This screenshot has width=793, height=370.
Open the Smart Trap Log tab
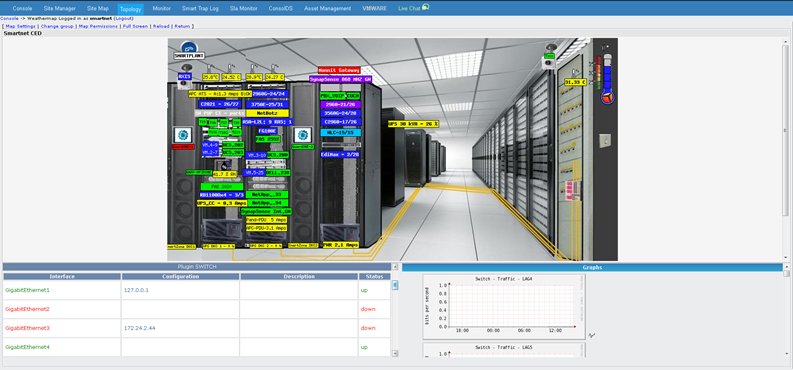pyautogui.click(x=200, y=9)
